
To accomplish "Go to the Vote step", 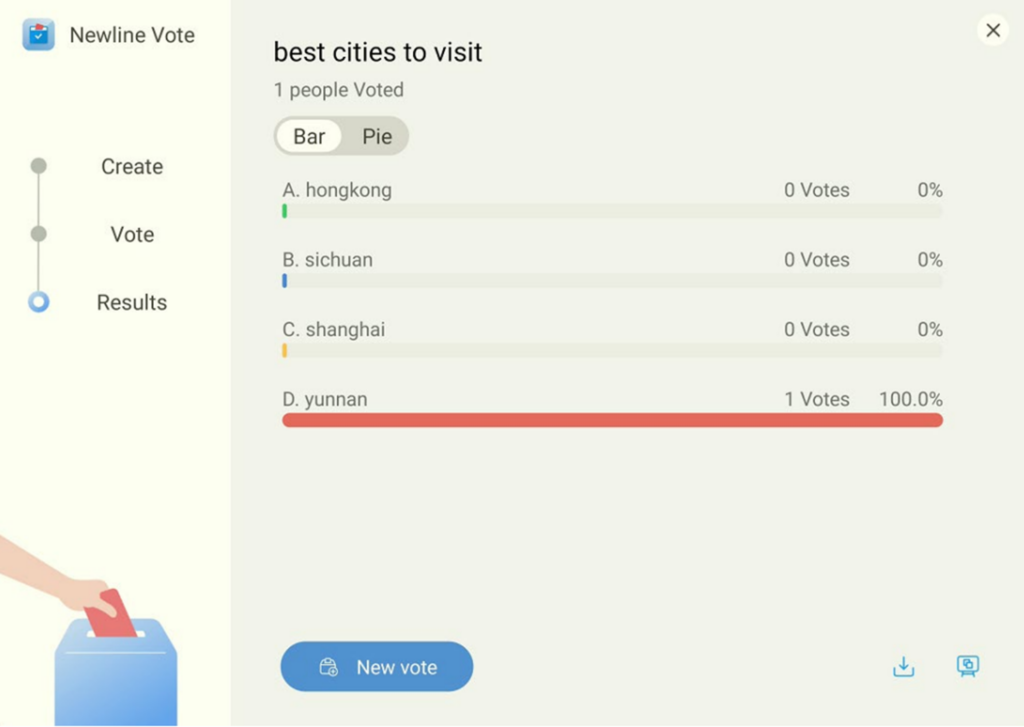I will pos(132,235).
